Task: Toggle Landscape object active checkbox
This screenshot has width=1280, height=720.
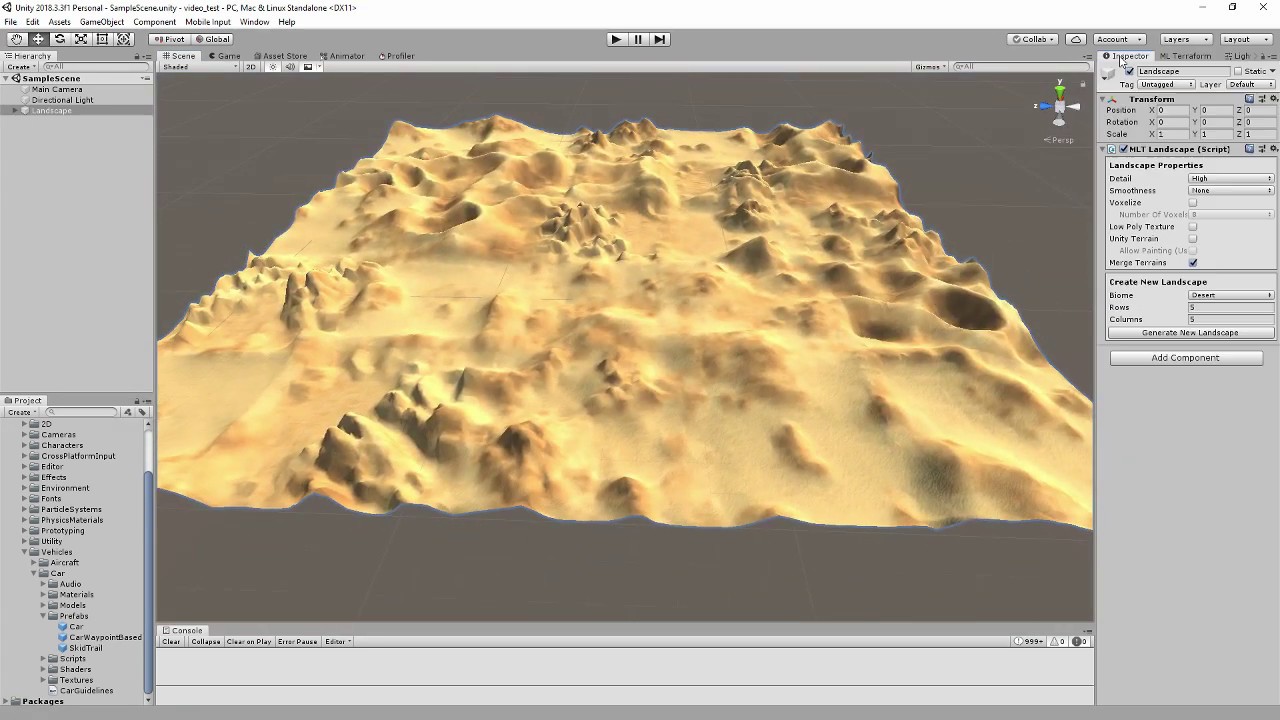Action: [x=1130, y=71]
